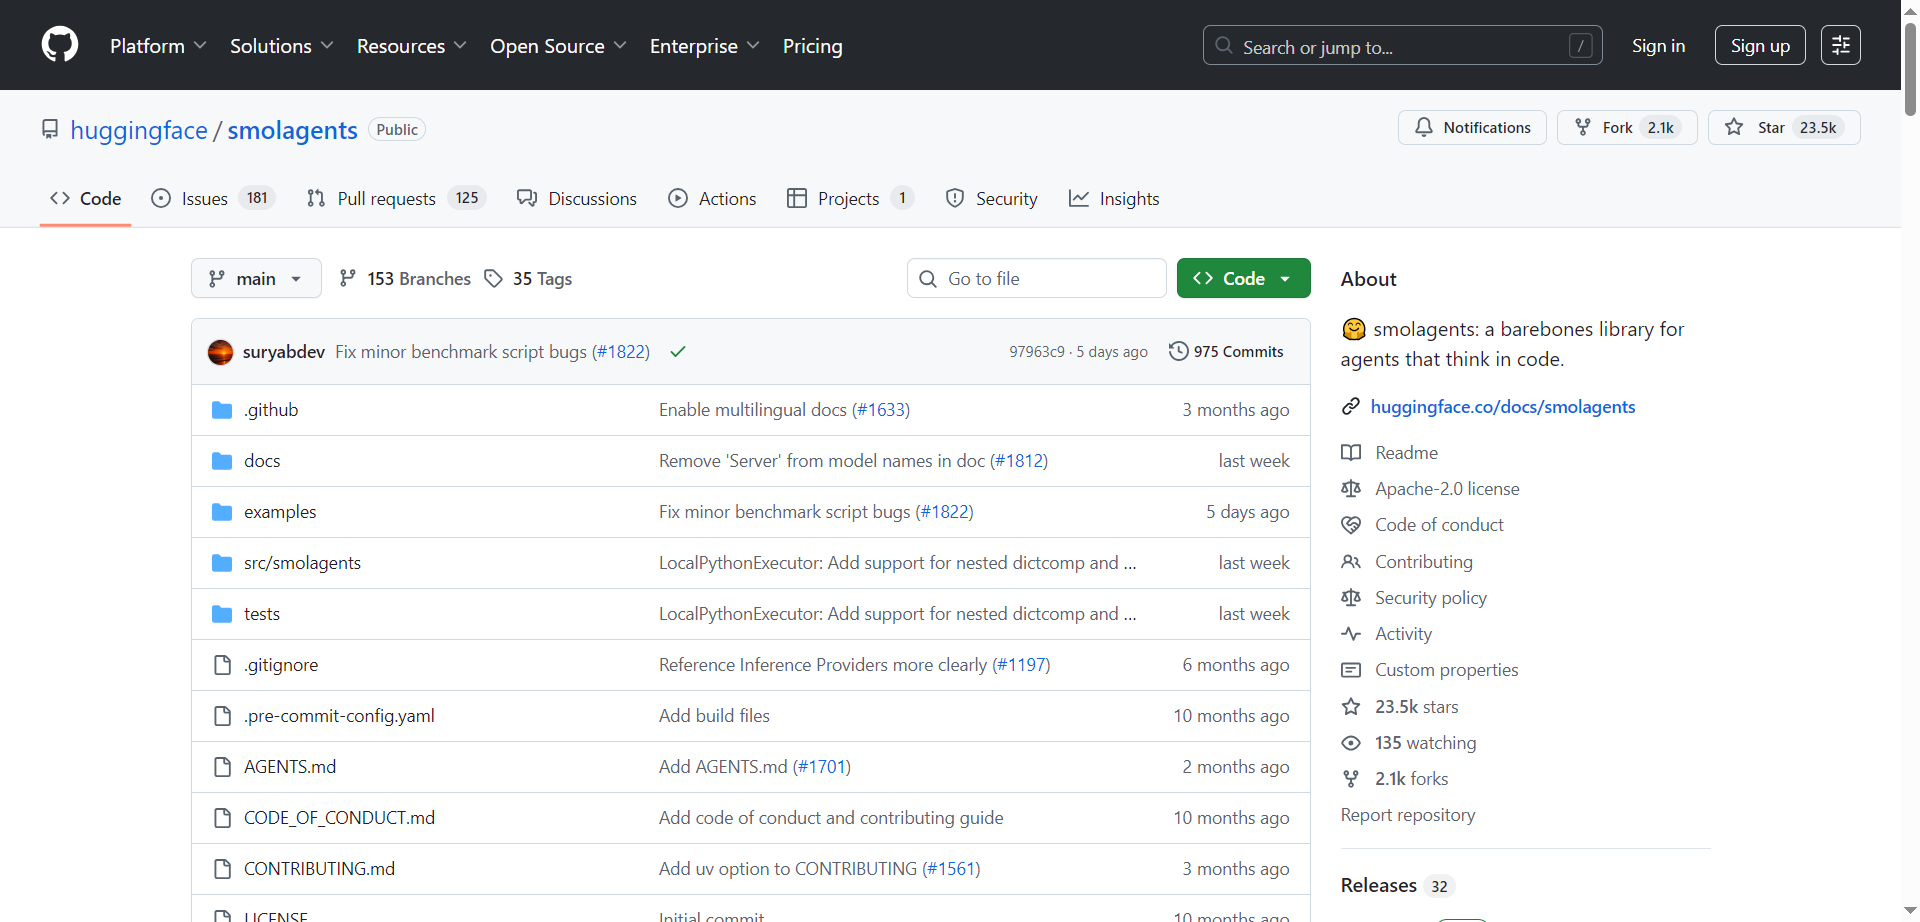Click the green commit status checkmark

(x=678, y=352)
